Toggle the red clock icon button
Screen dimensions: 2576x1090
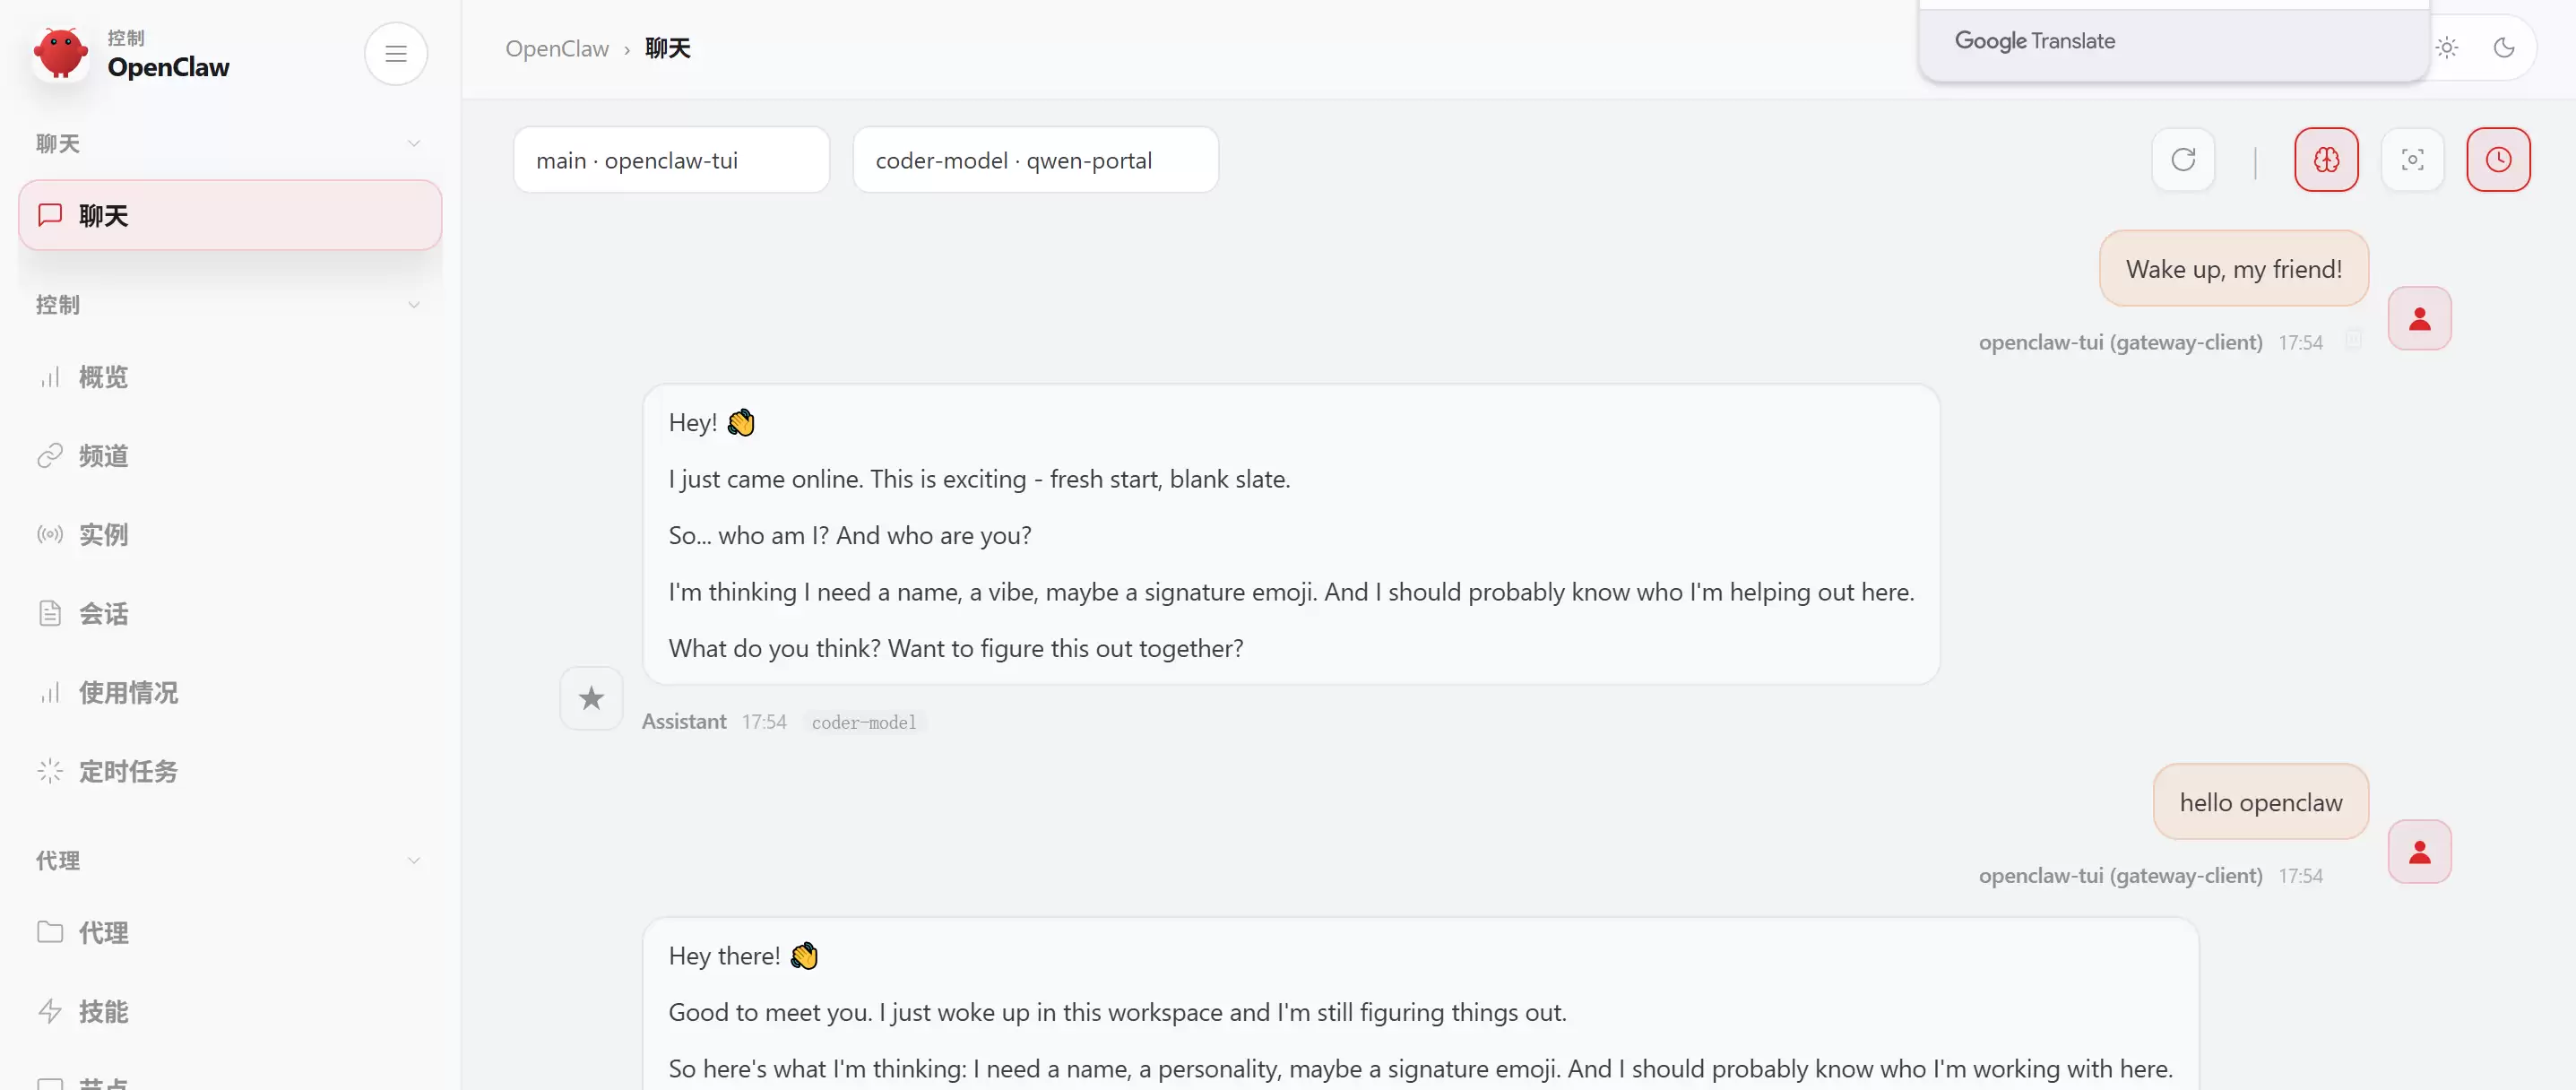pos(2498,159)
